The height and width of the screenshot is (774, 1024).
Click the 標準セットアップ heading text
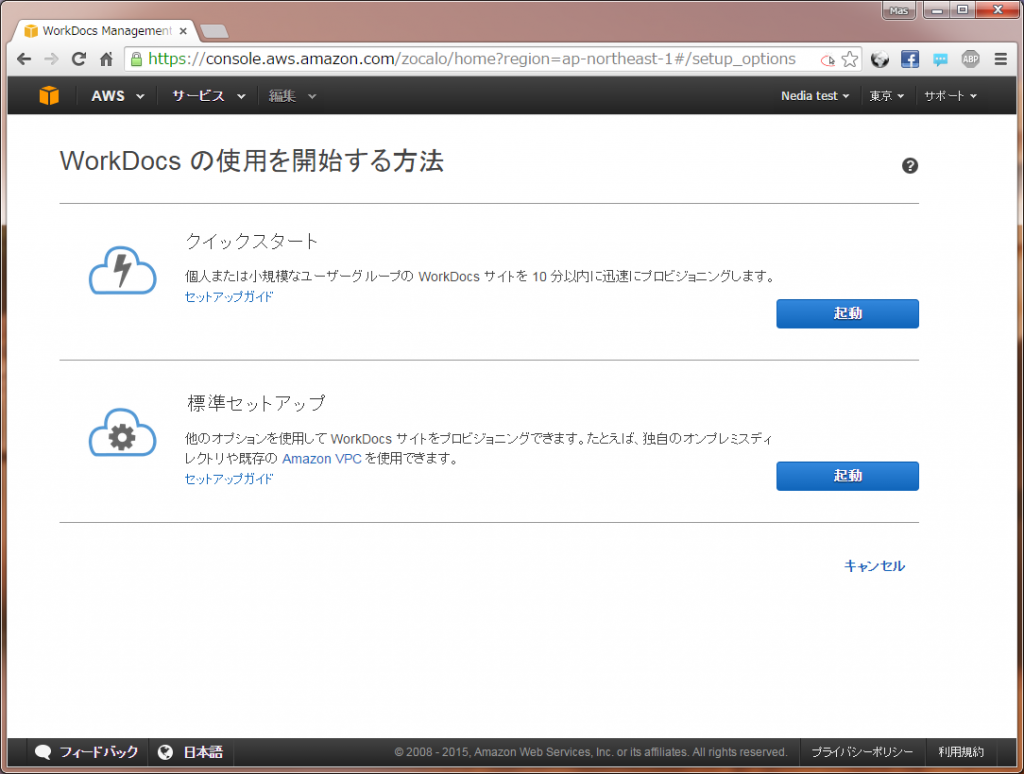(x=255, y=403)
